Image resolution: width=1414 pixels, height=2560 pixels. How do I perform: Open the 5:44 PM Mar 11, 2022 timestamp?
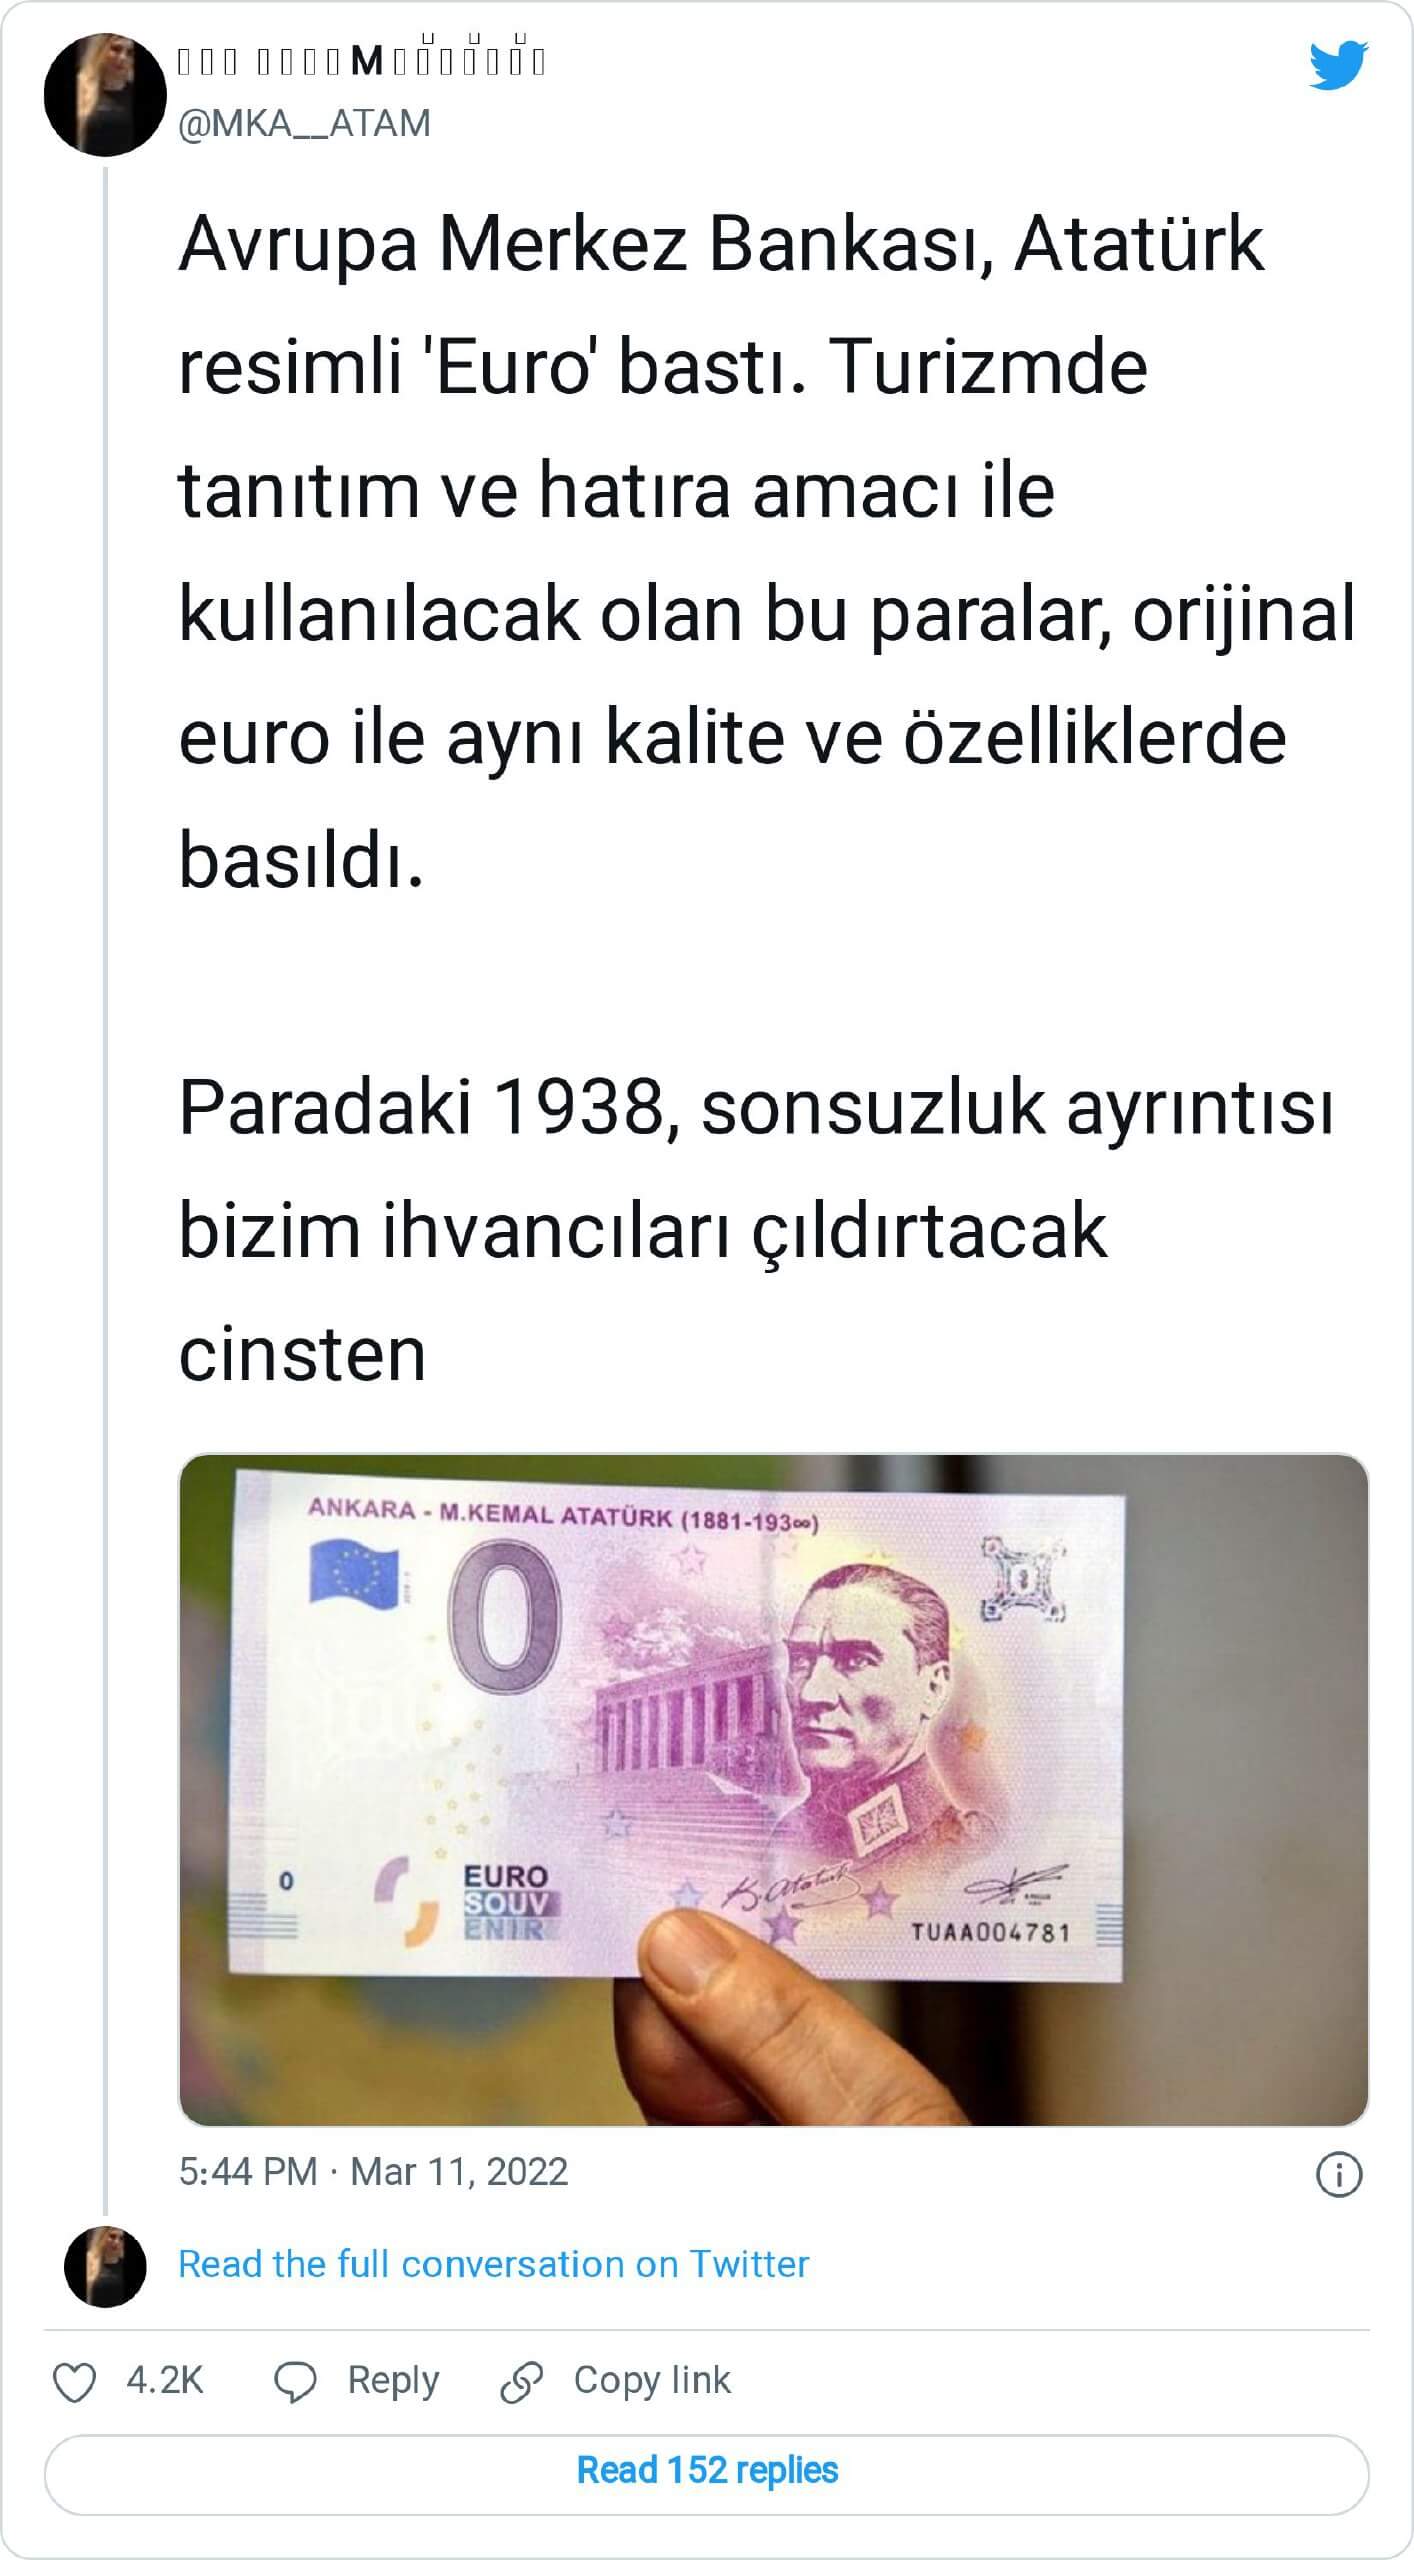[x=373, y=2172]
